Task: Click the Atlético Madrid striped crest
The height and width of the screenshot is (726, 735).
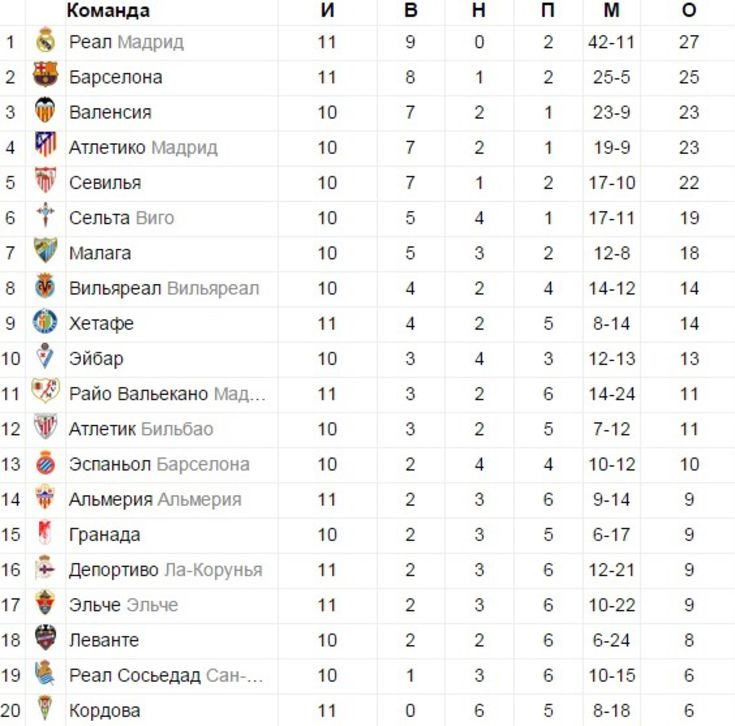Action: click(x=45, y=145)
